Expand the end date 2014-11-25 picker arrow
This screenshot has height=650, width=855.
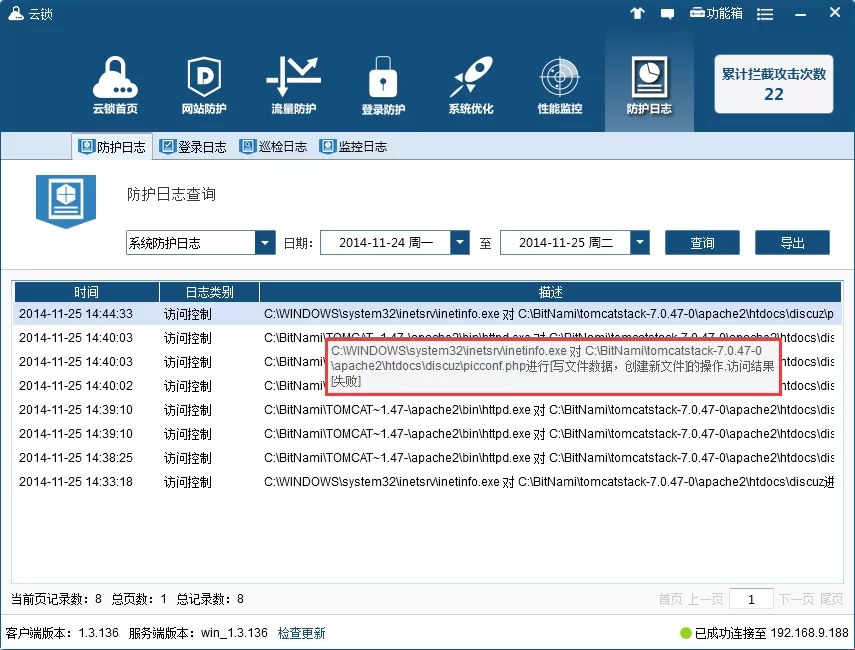pyautogui.click(x=640, y=243)
